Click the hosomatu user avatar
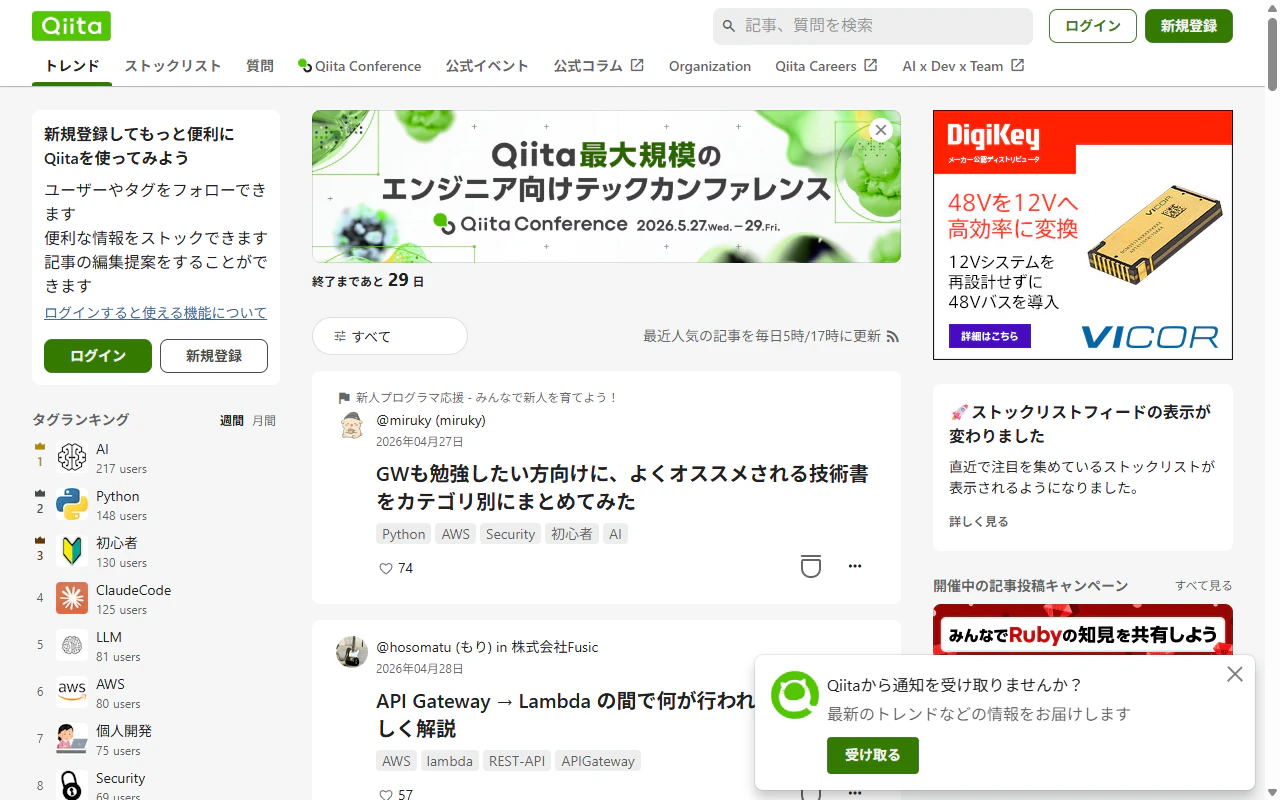The image size is (1280, 800). (x=352, y=652)
